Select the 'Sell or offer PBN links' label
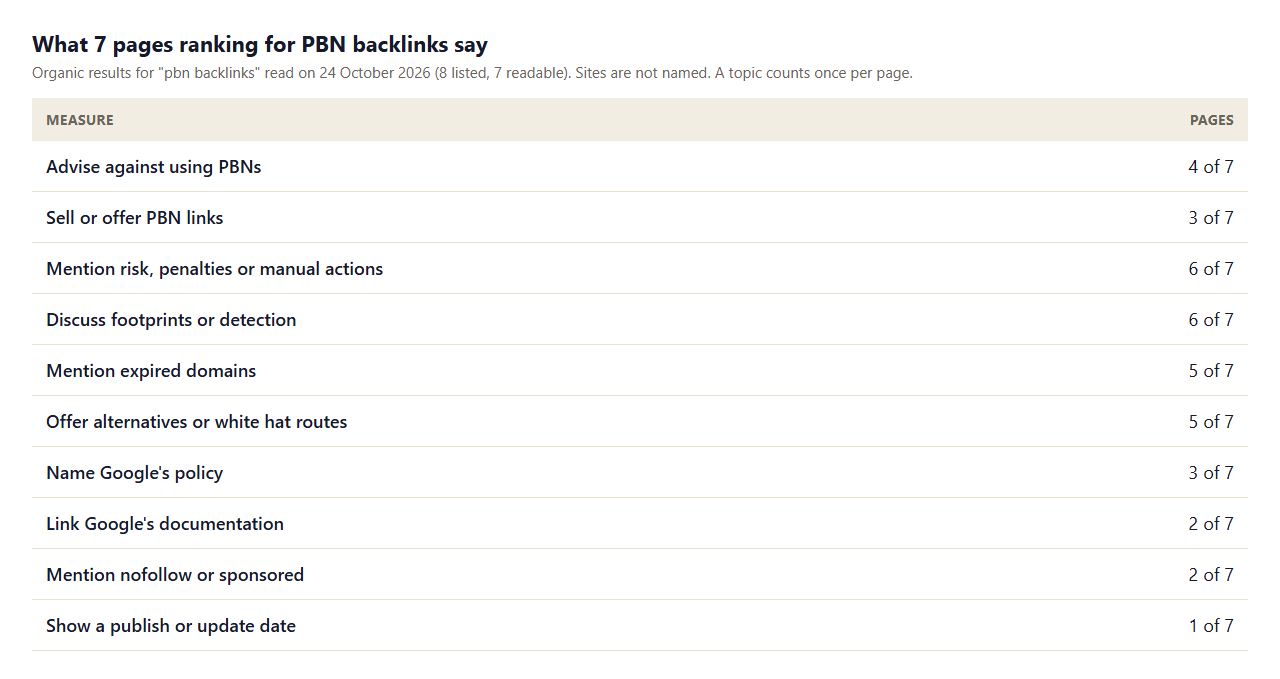 click(135, 218)
